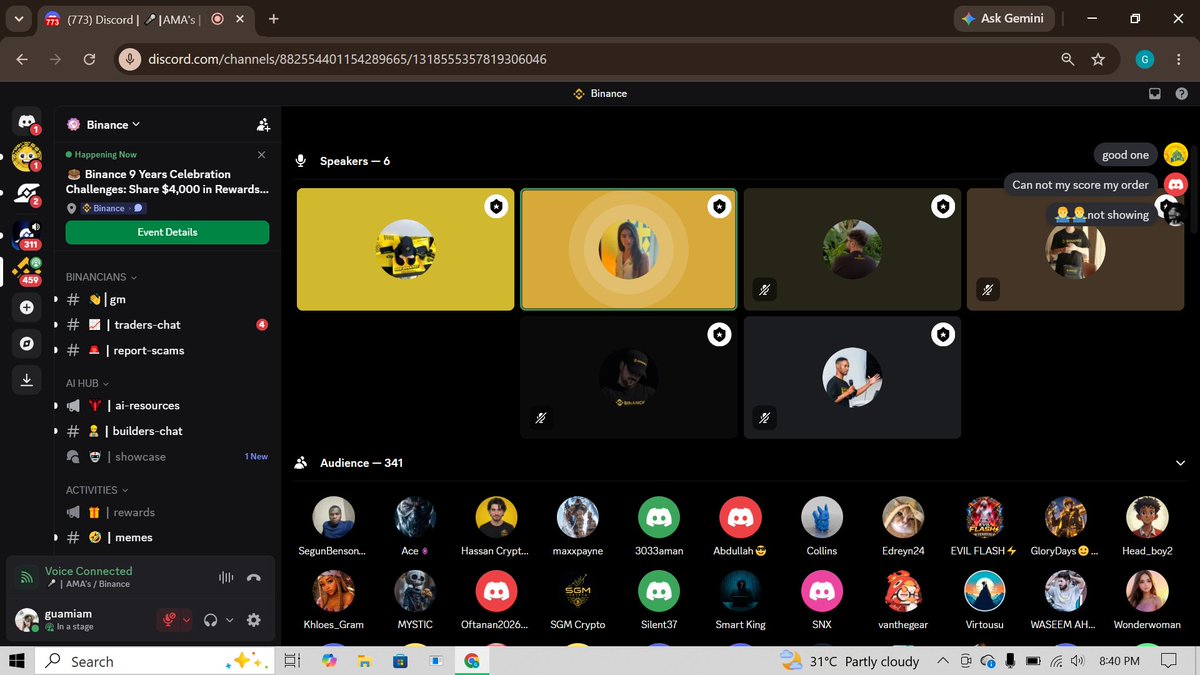Click the discord.com address bar URL
Viewport: 1200px width, 675px height.
point(347,59)
